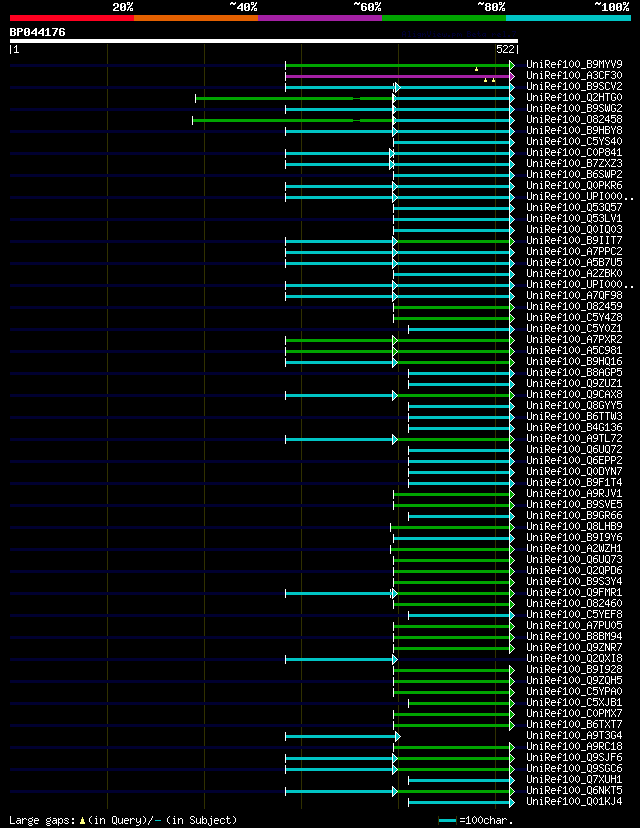Select the UniRef100_B9SVE5 label
The width and height of the screenshot is (640, 828).
tap(574, 505)
